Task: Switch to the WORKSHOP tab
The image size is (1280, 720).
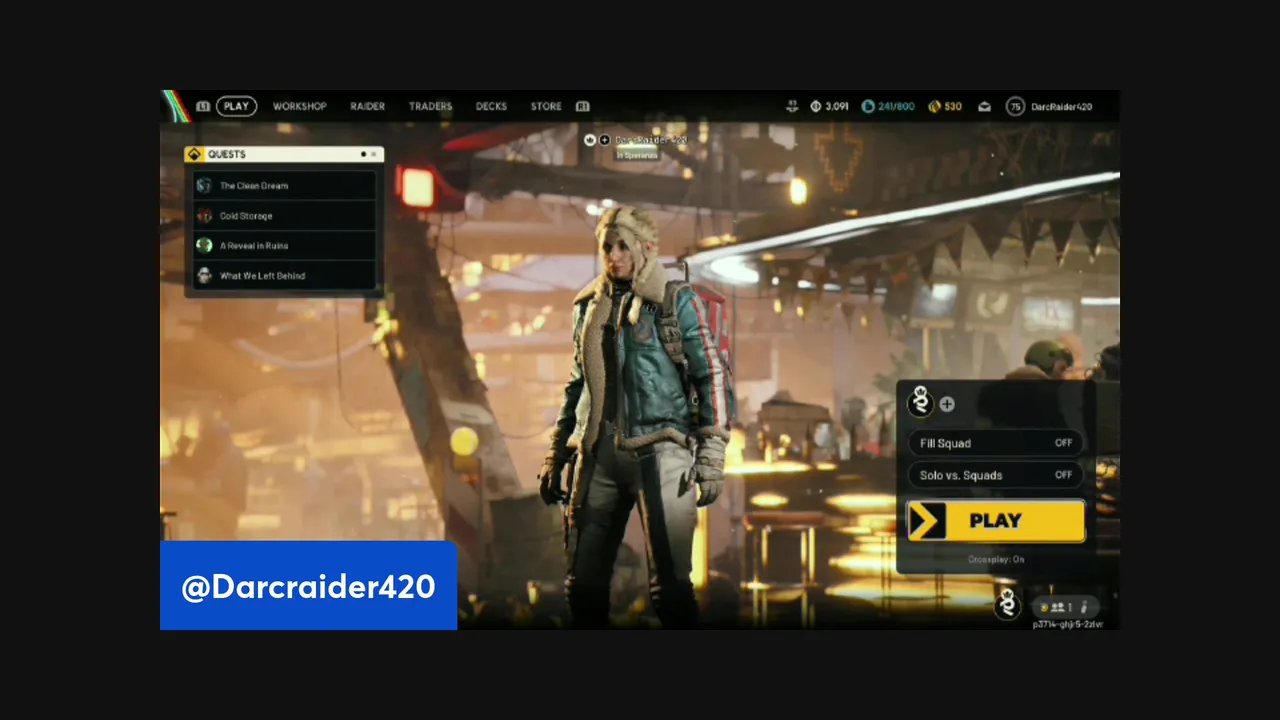Action: click(300, 106)
